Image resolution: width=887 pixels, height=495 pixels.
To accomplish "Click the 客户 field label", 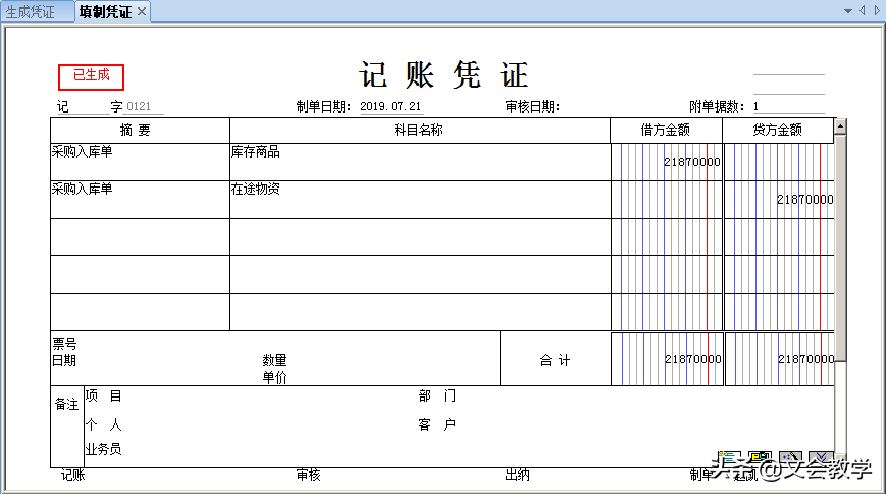I will point(437,424).
